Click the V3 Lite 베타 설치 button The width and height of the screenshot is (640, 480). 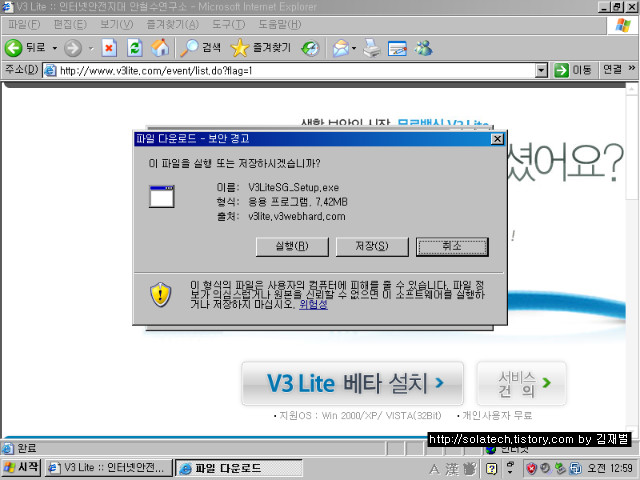click(352, 383)
